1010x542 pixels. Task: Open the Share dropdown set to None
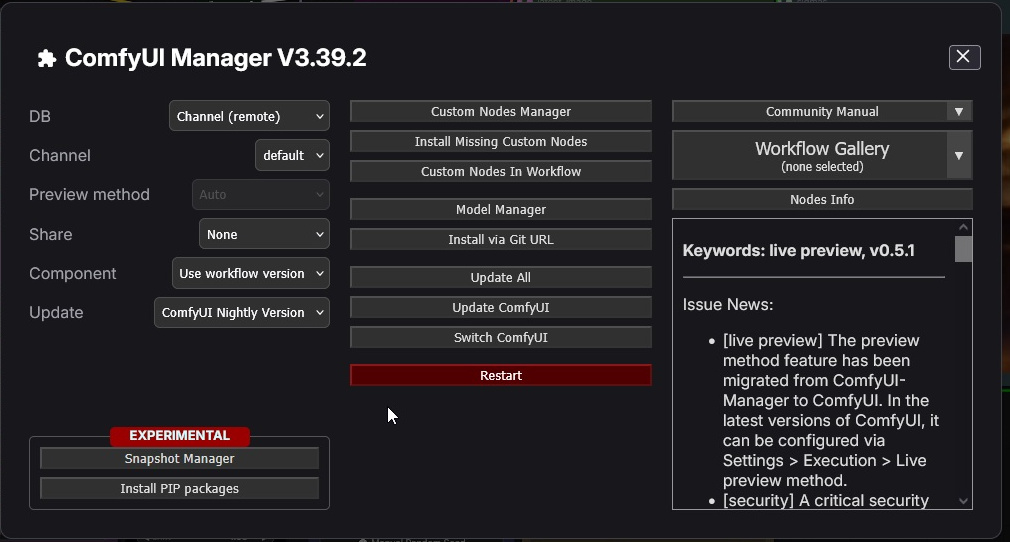click(x=264, y=235)
